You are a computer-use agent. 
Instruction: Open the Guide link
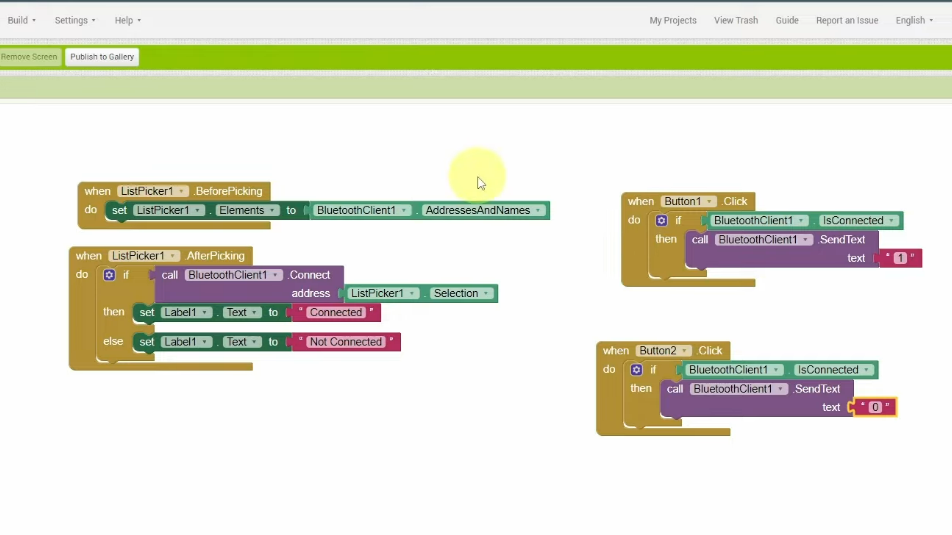click(787, 20)
